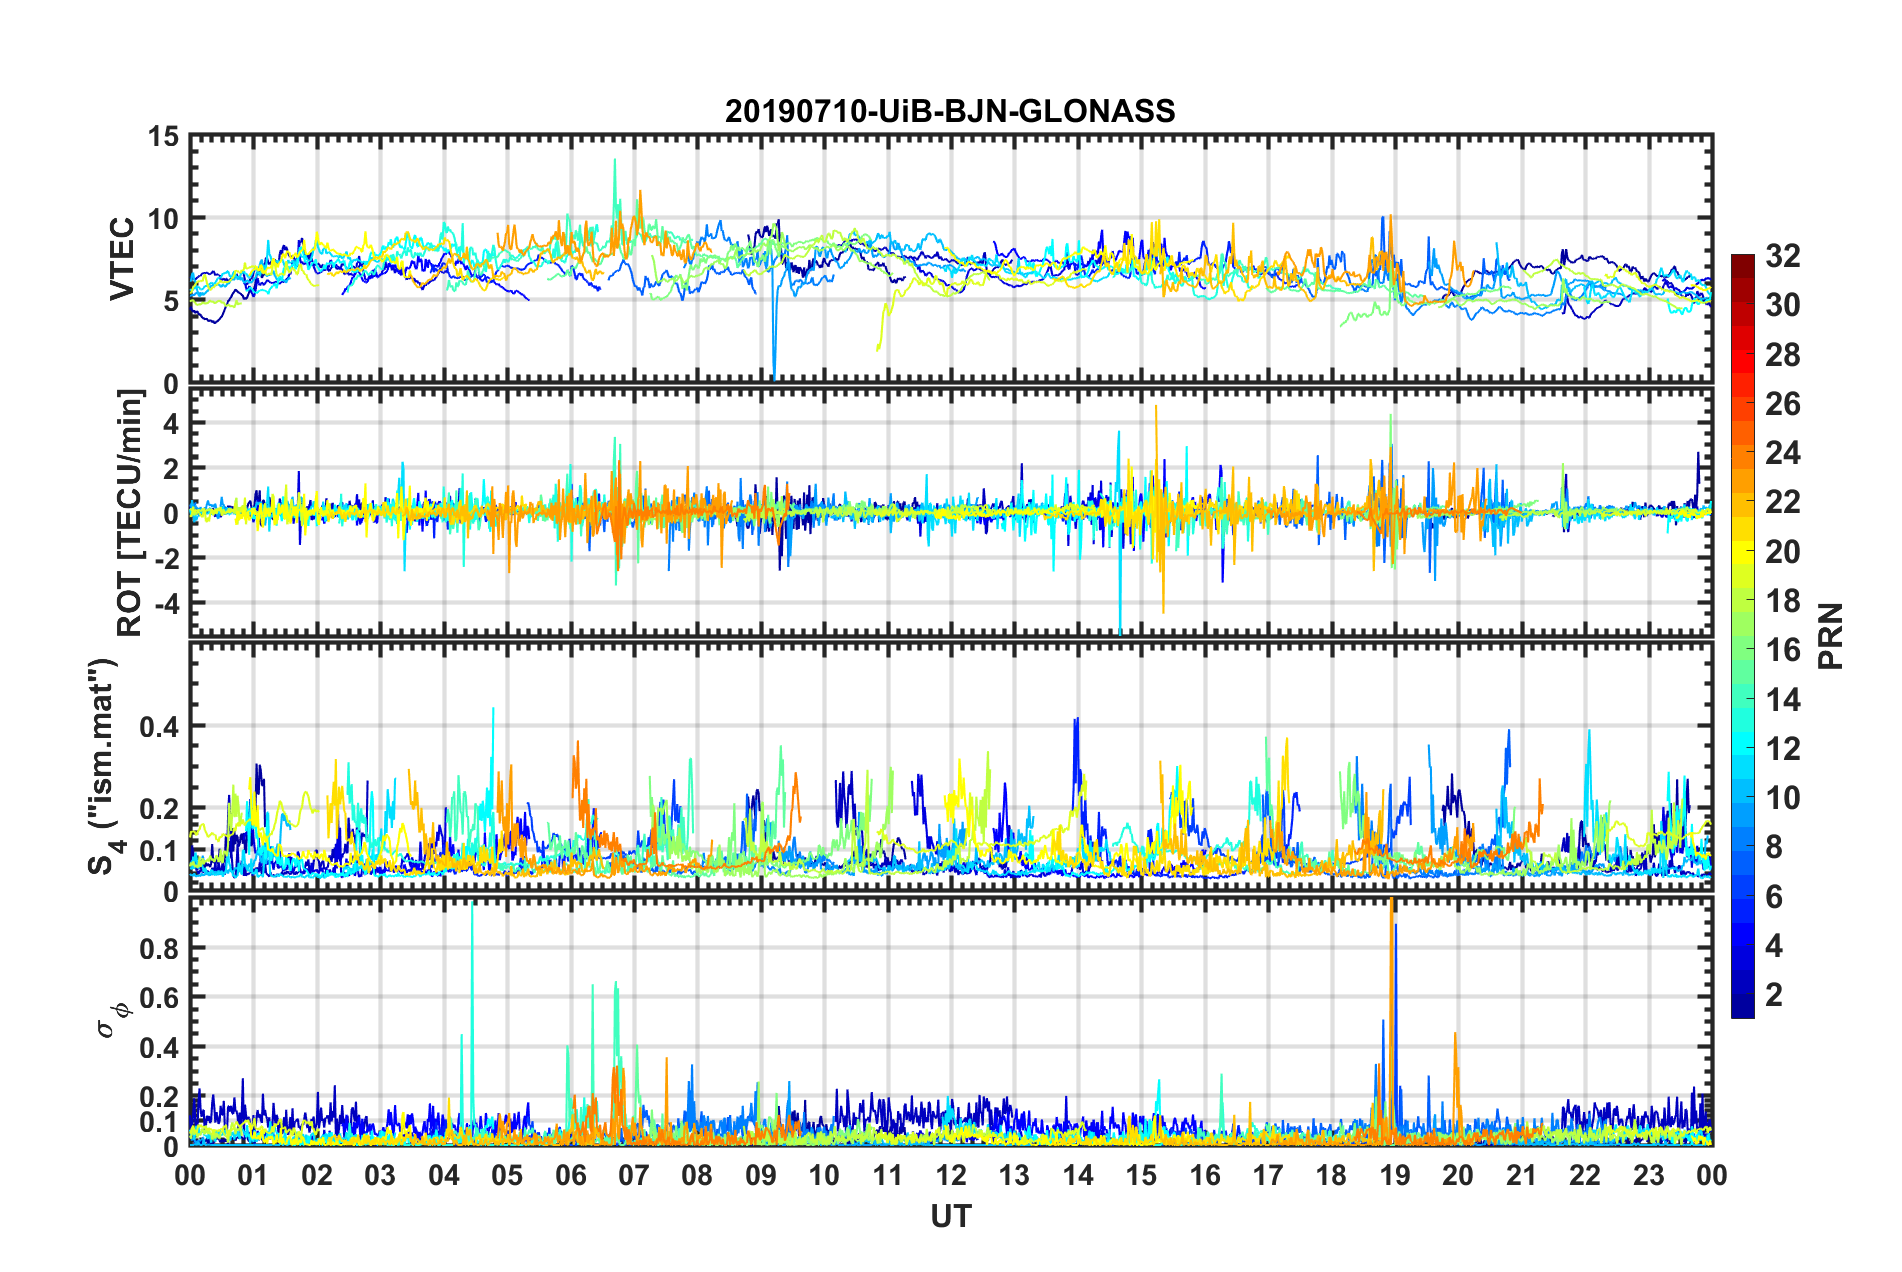
Task: Click colorbar tick label 24
Action: tap(1782, 453)
